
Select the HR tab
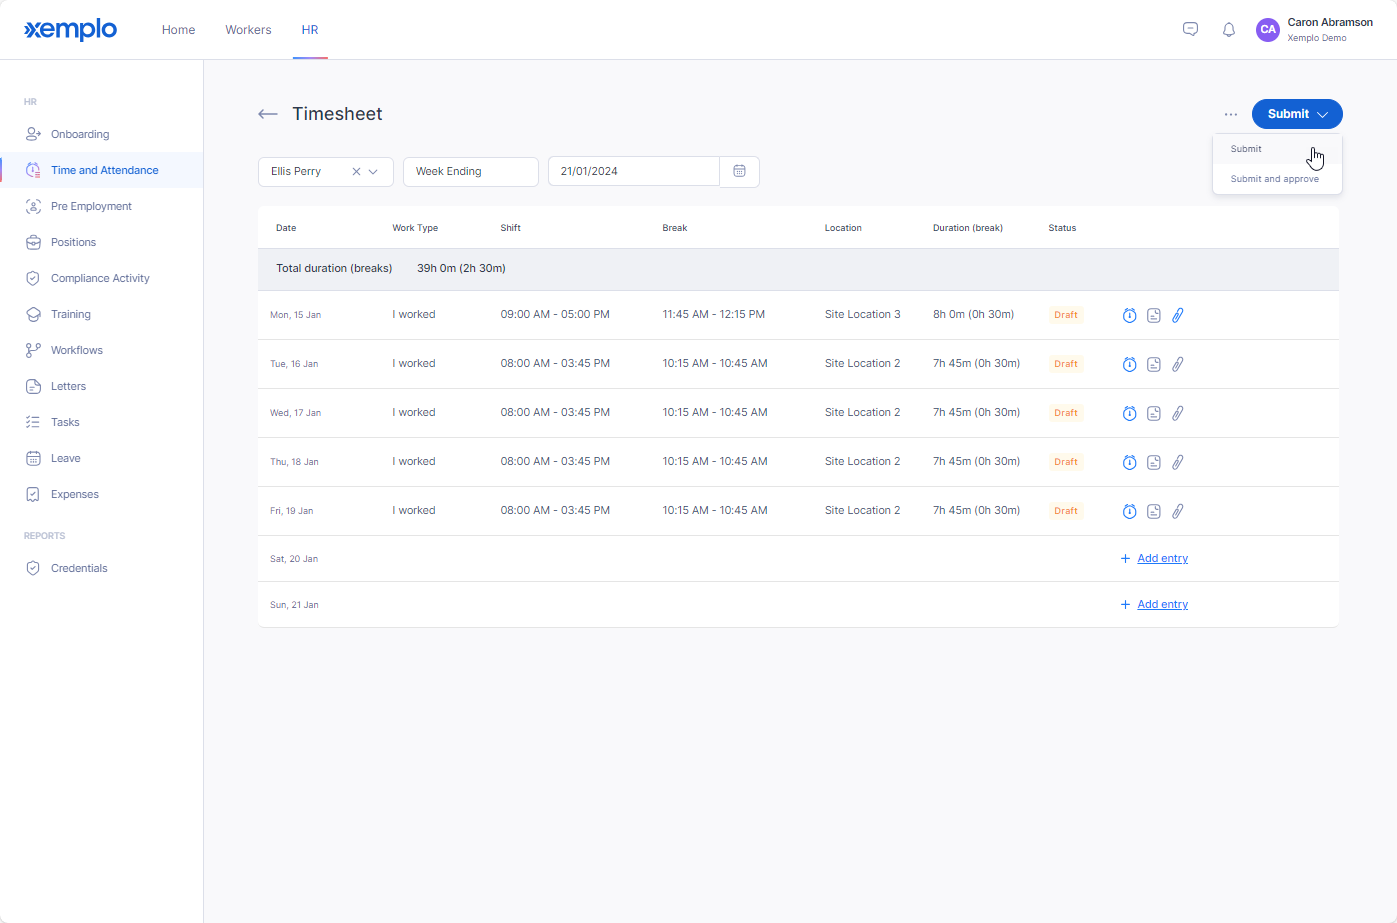click(x=310, y=30)
